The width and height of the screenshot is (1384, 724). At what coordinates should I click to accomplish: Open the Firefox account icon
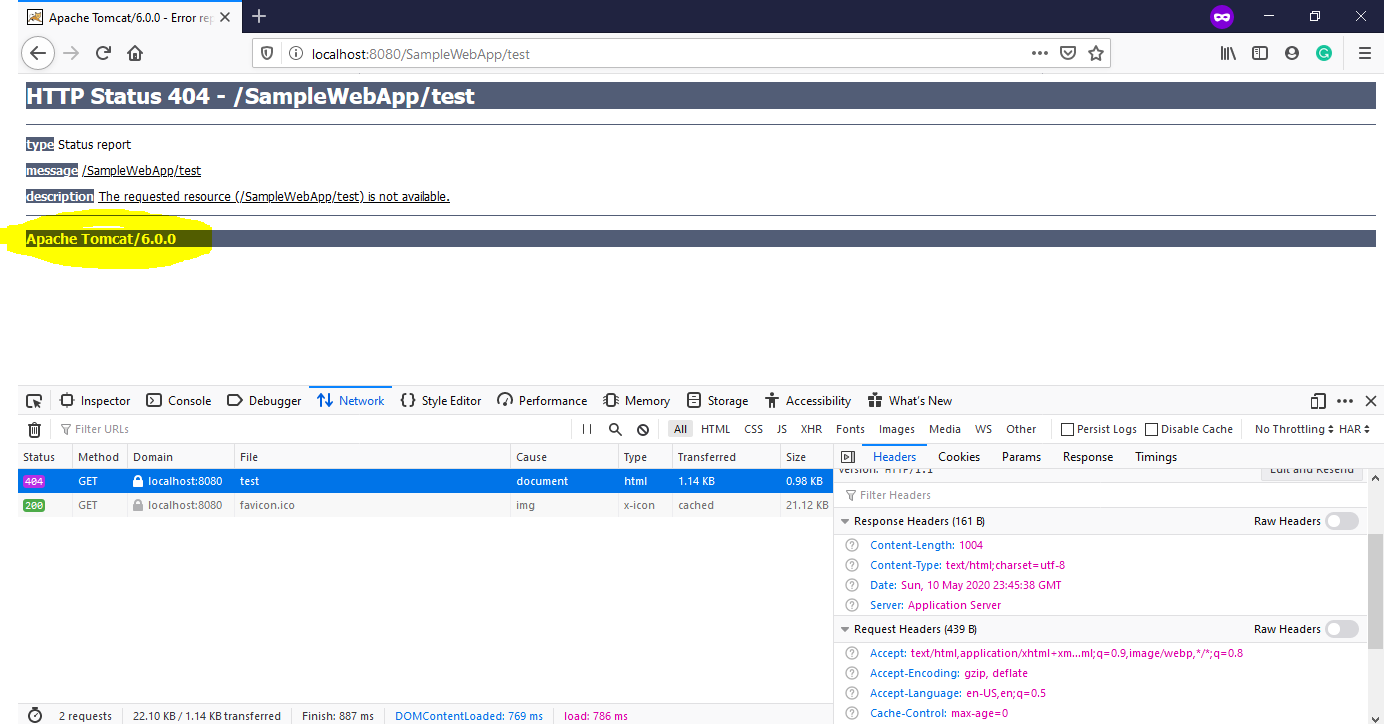[1292, 53]
